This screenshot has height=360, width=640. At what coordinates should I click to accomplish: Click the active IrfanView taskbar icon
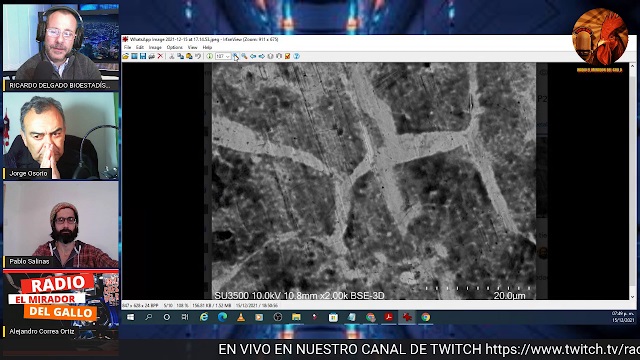point(407,317)
